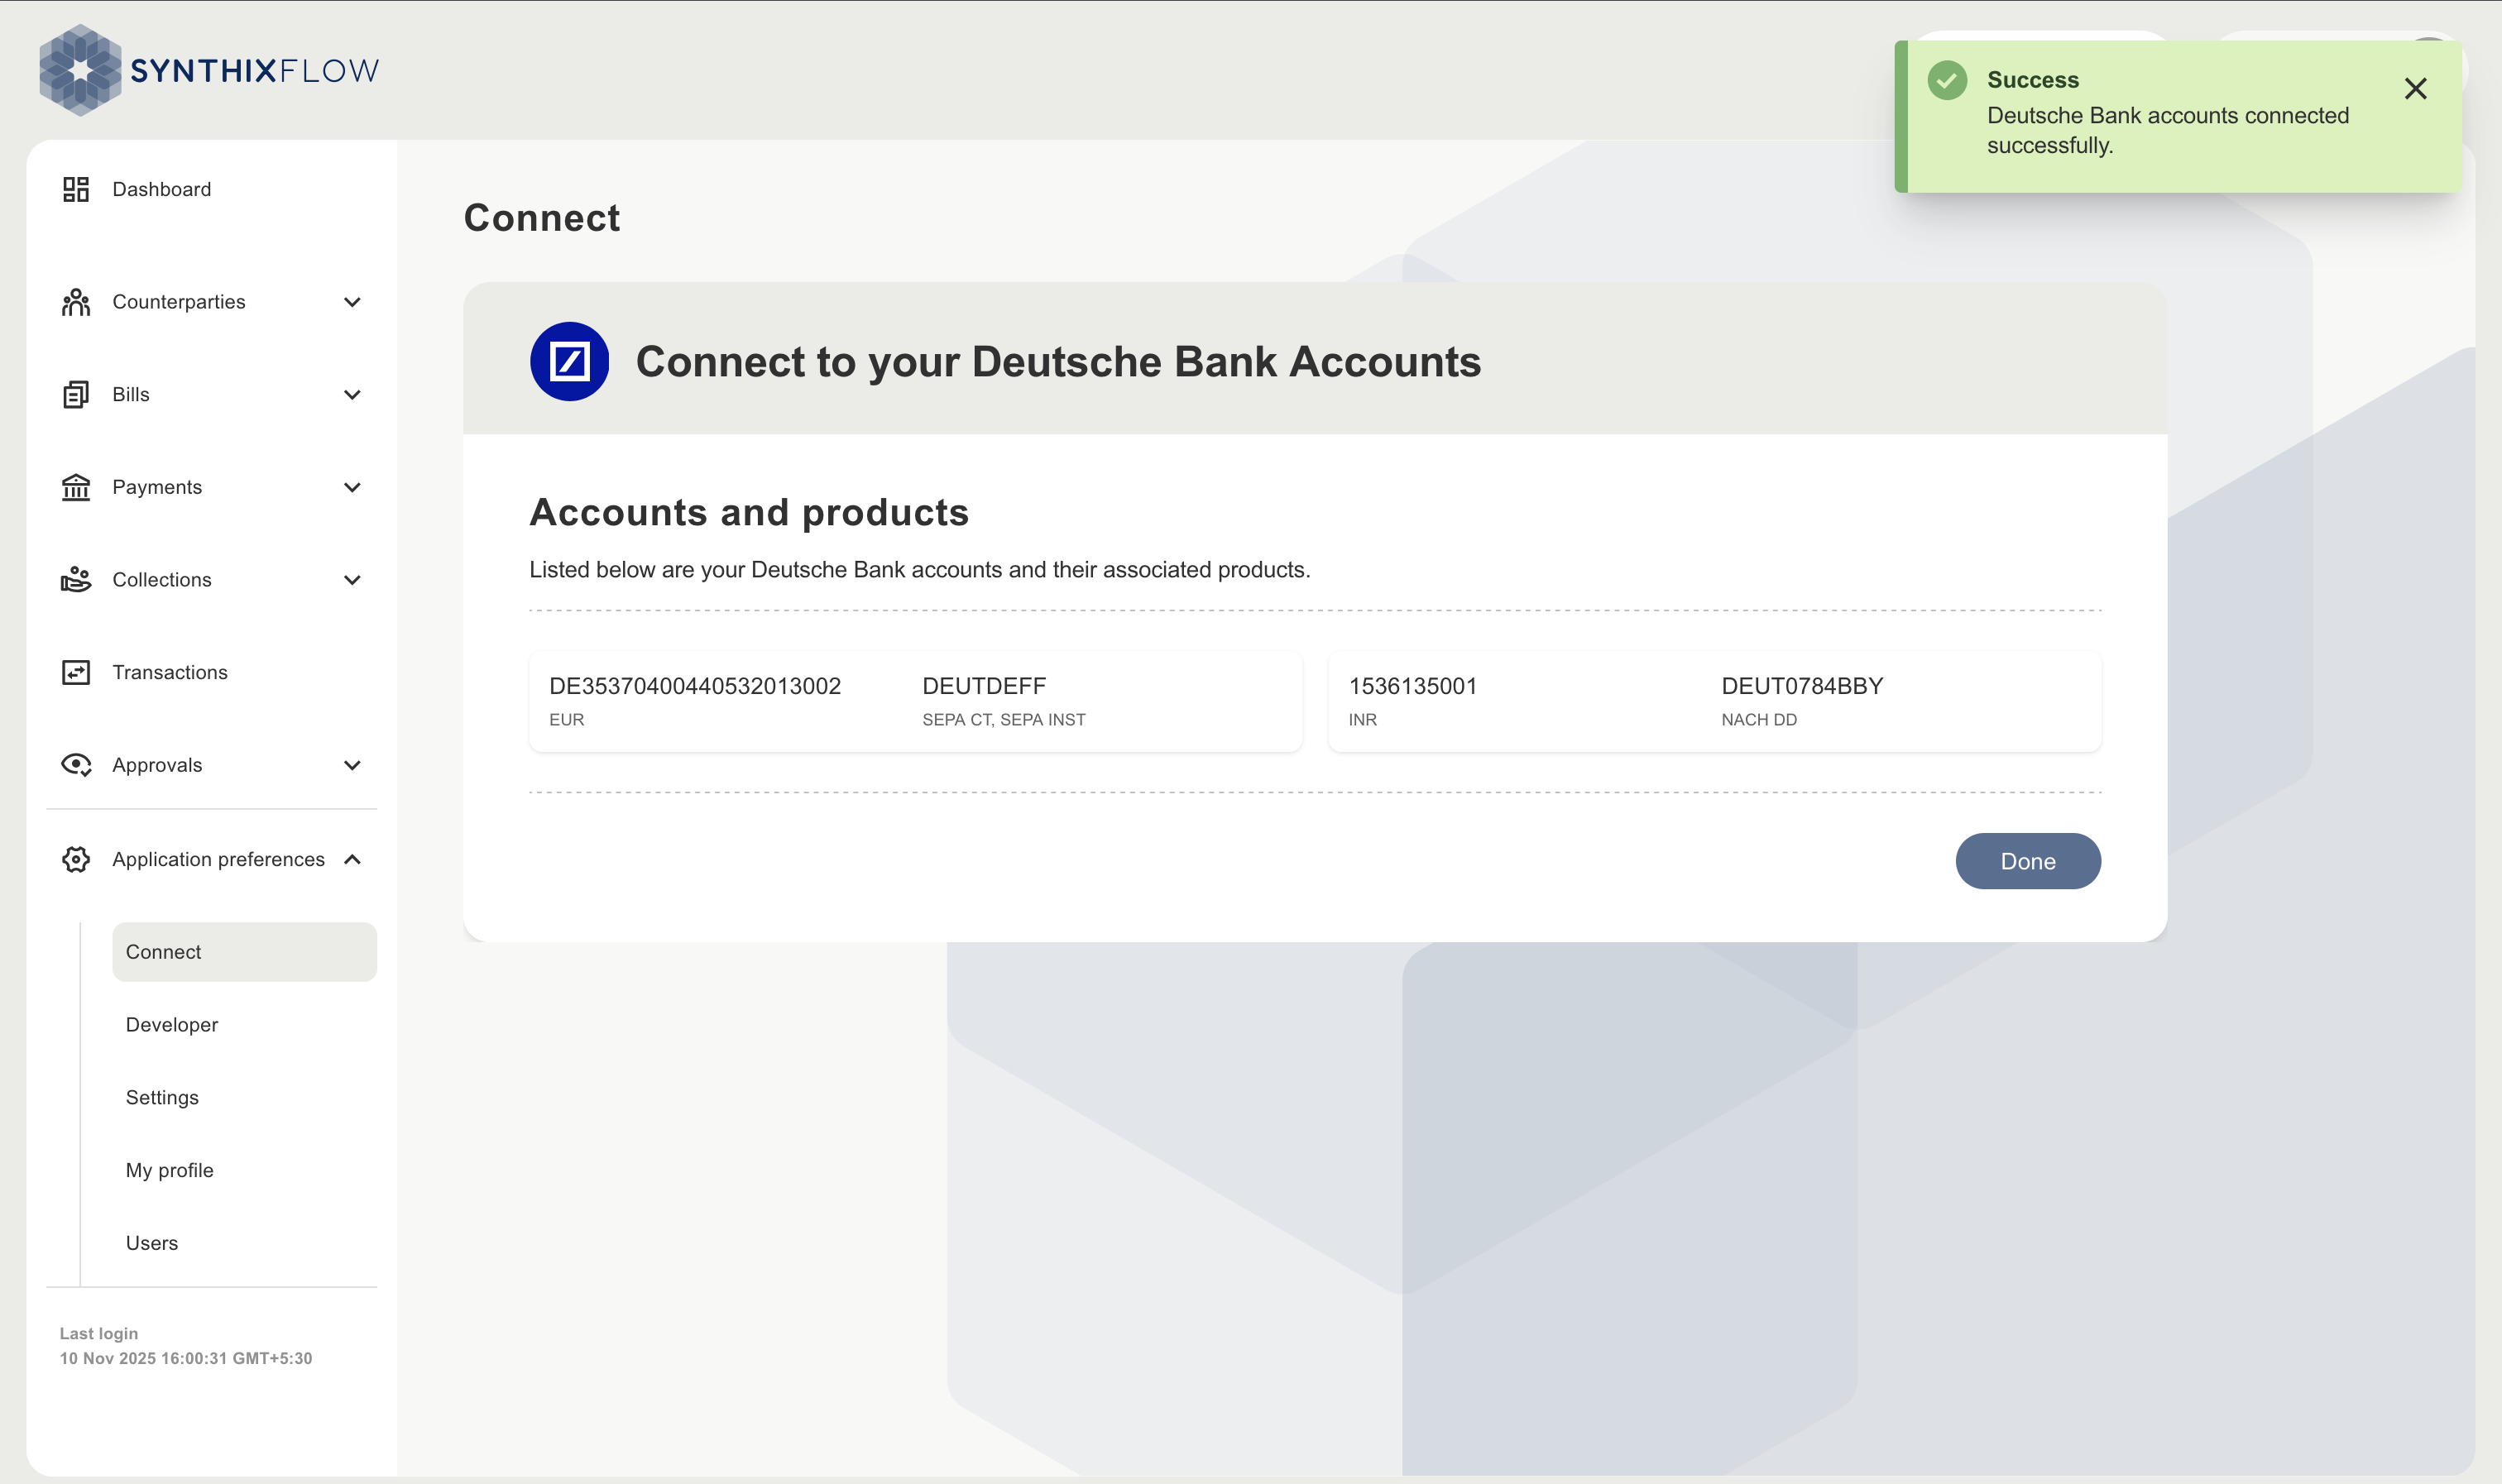Click the Connect to your Deutsche Bank Accounts title
This screenshot has width=2502, height=1484.
tap(1058, 361)
